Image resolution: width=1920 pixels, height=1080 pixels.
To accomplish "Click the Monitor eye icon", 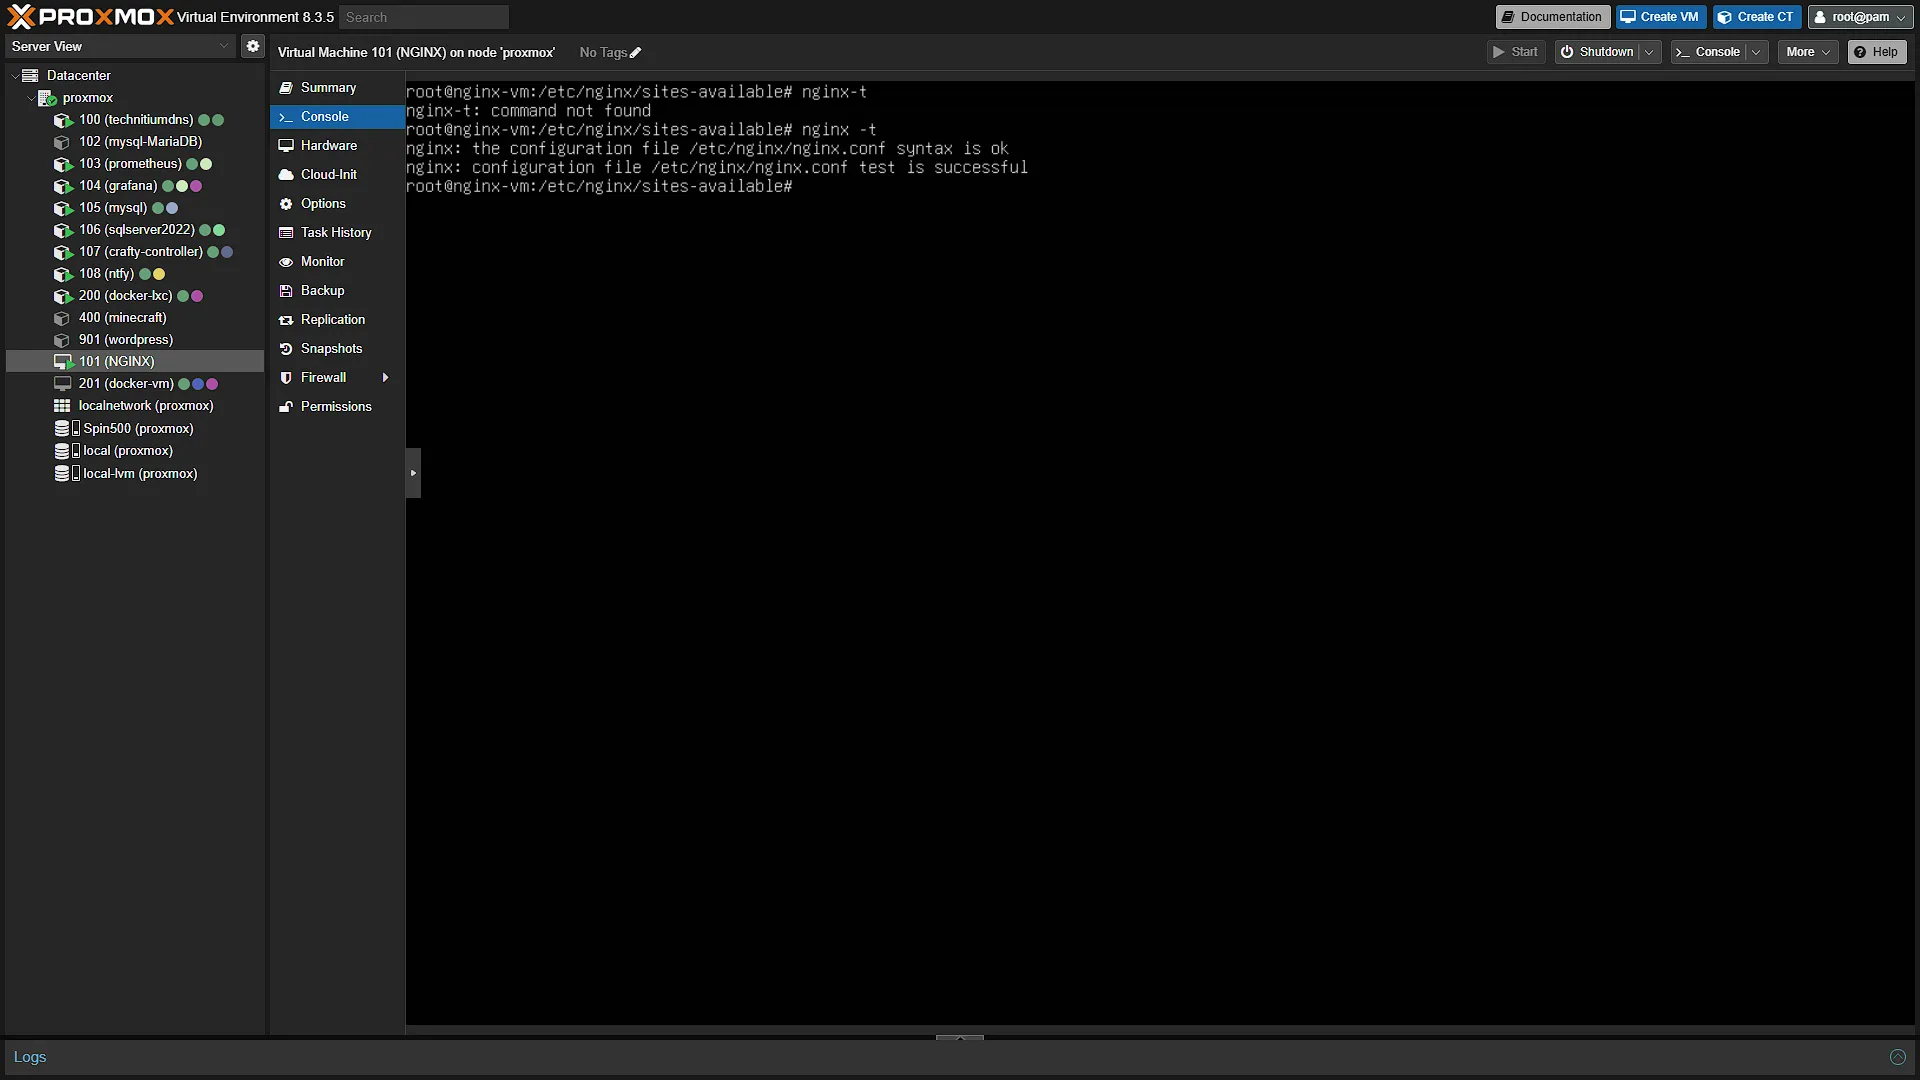I will click(x=286, y=262).
